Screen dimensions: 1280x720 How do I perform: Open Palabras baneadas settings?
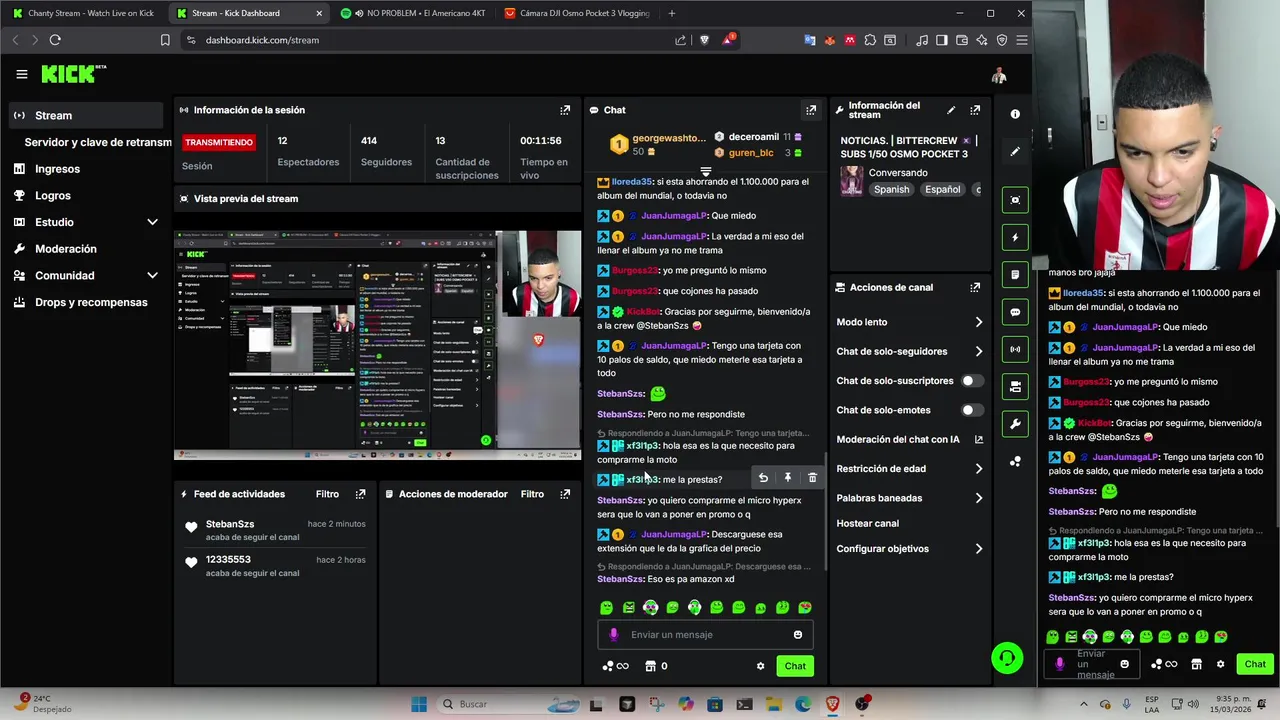(909, 498)
